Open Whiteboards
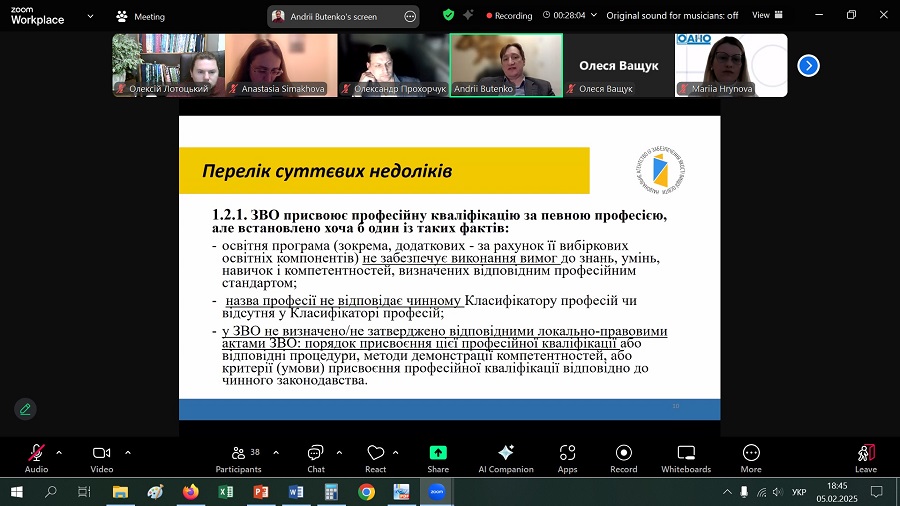 [686, 454]
